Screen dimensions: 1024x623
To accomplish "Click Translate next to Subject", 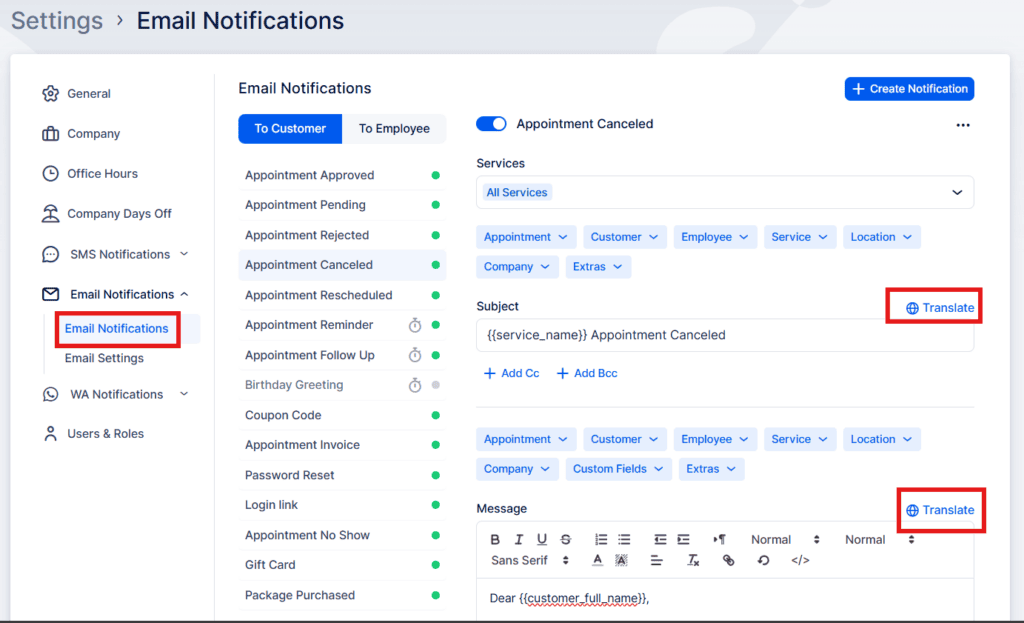I will [x=940, y=308].
